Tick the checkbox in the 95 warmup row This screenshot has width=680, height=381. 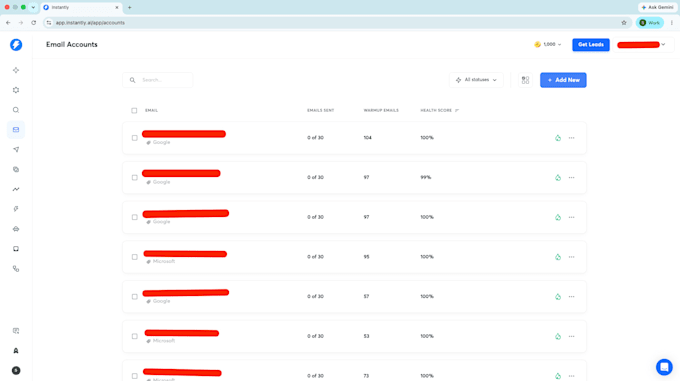(134, 257)
